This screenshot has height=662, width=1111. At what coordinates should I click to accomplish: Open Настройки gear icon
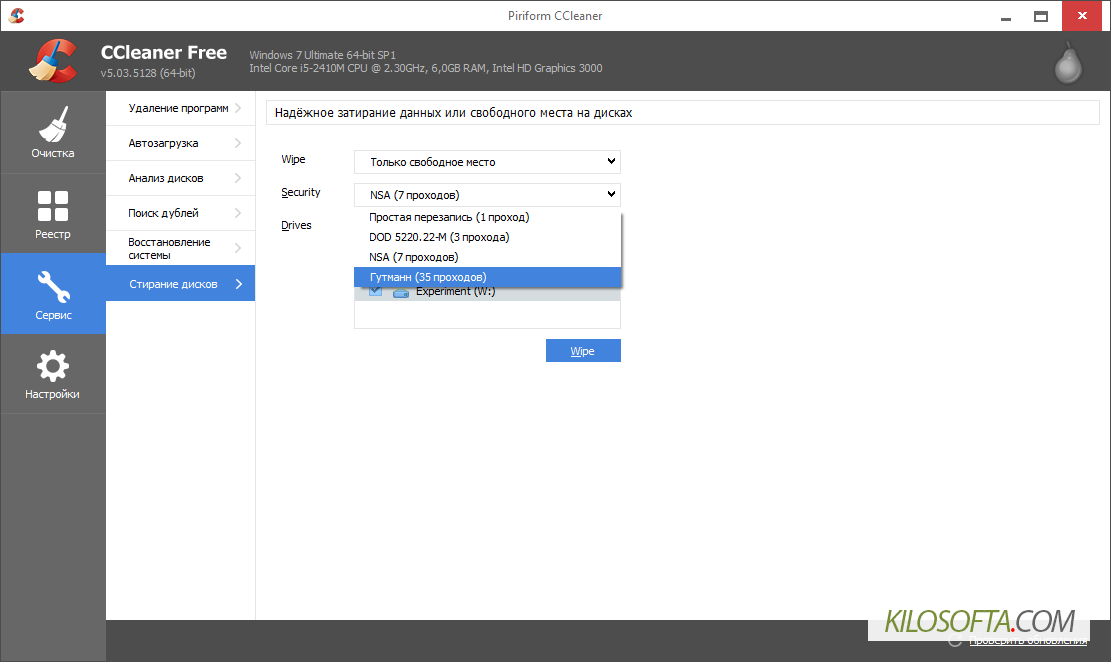(53, 367)
